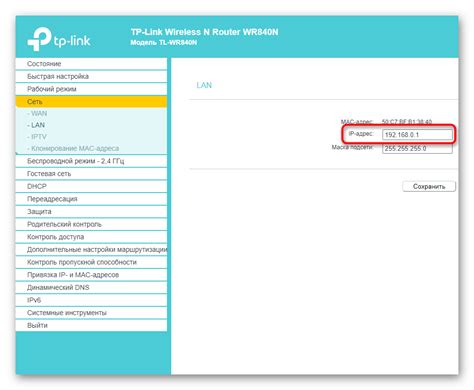
Task: Open the IPTV submenu entry
Action: (37, 137)
